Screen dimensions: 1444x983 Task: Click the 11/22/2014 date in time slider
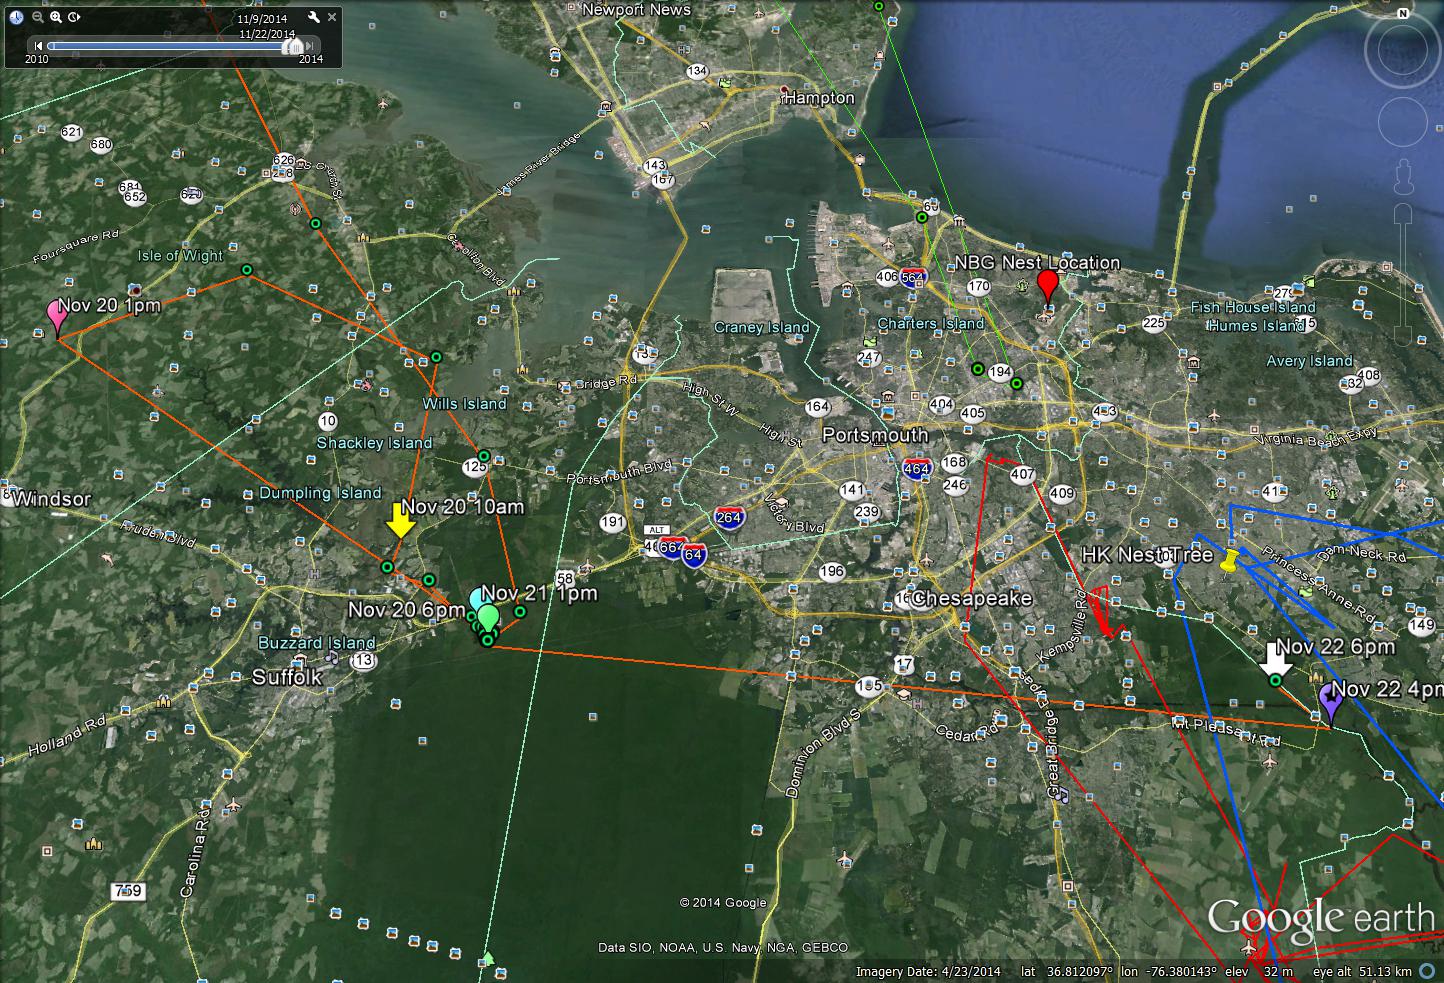click(267, 33)
